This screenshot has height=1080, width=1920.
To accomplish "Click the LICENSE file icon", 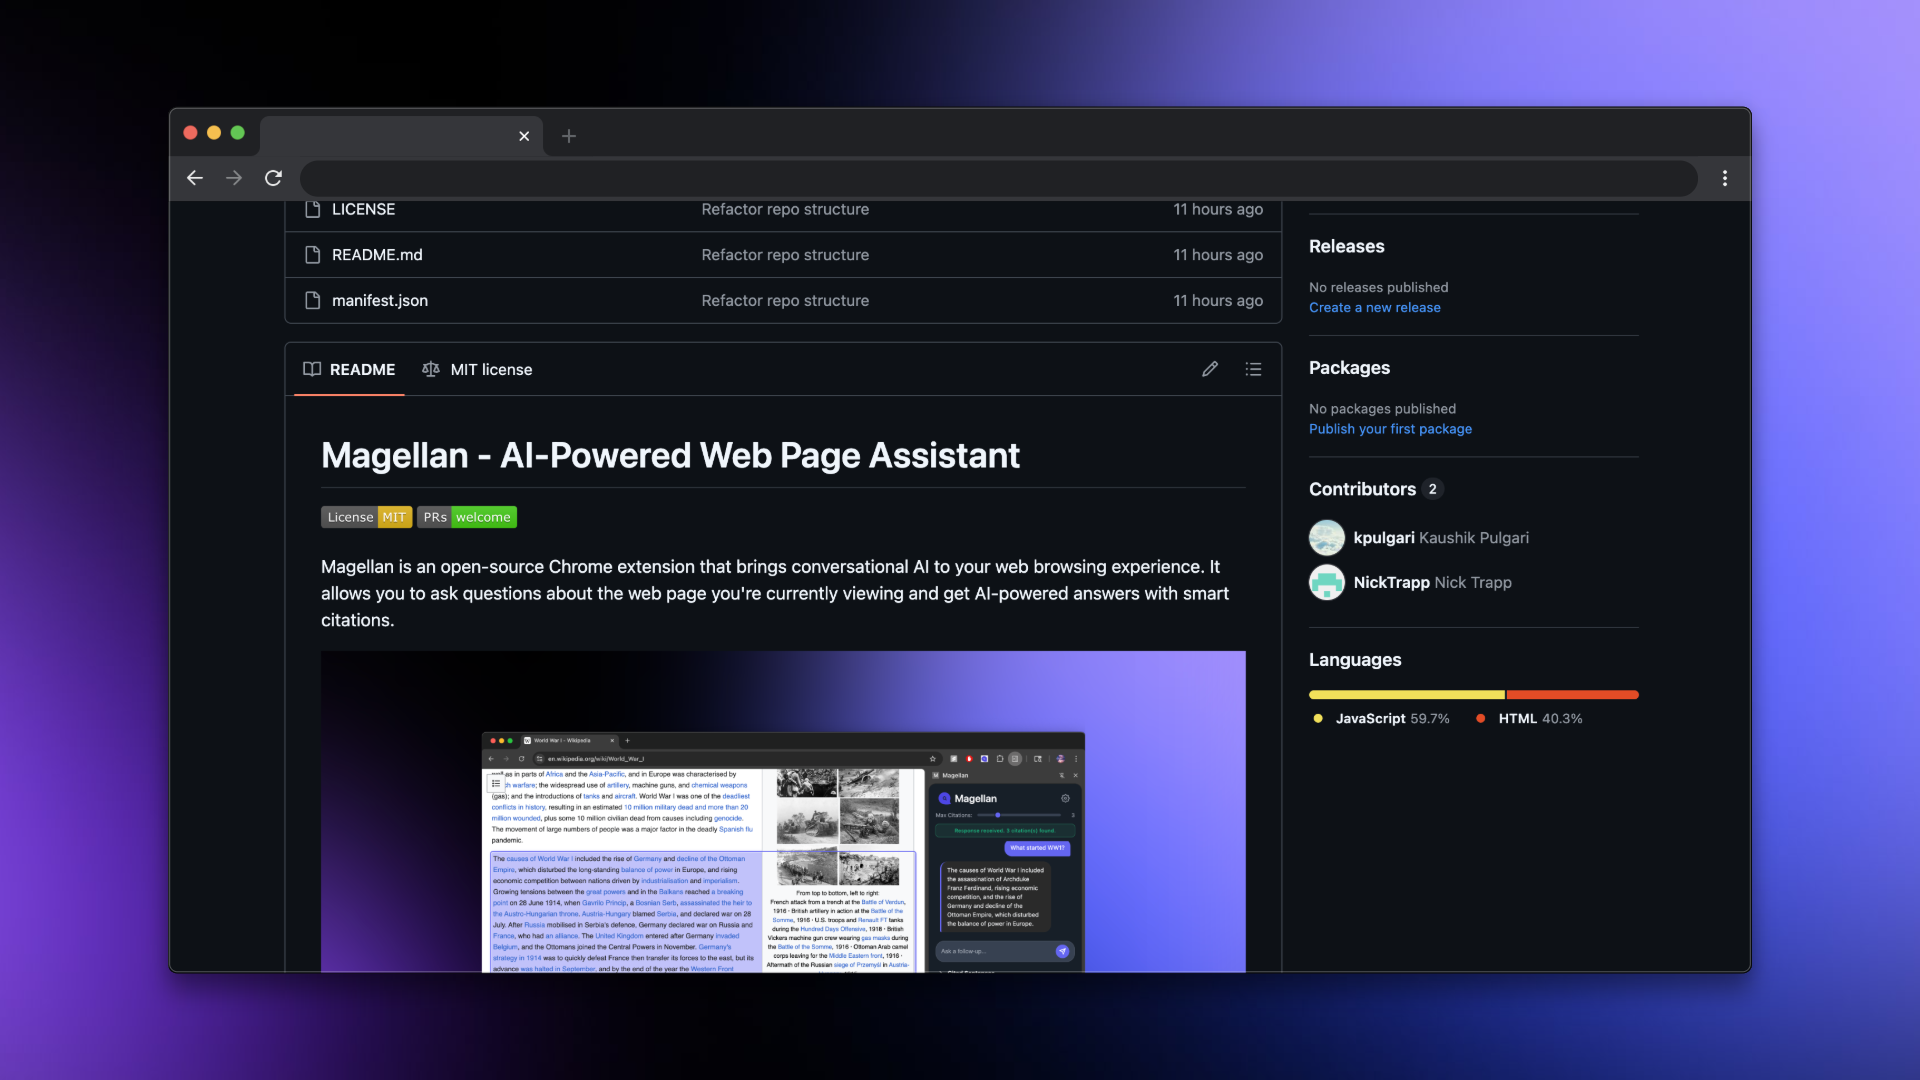I will click(312, 209).
